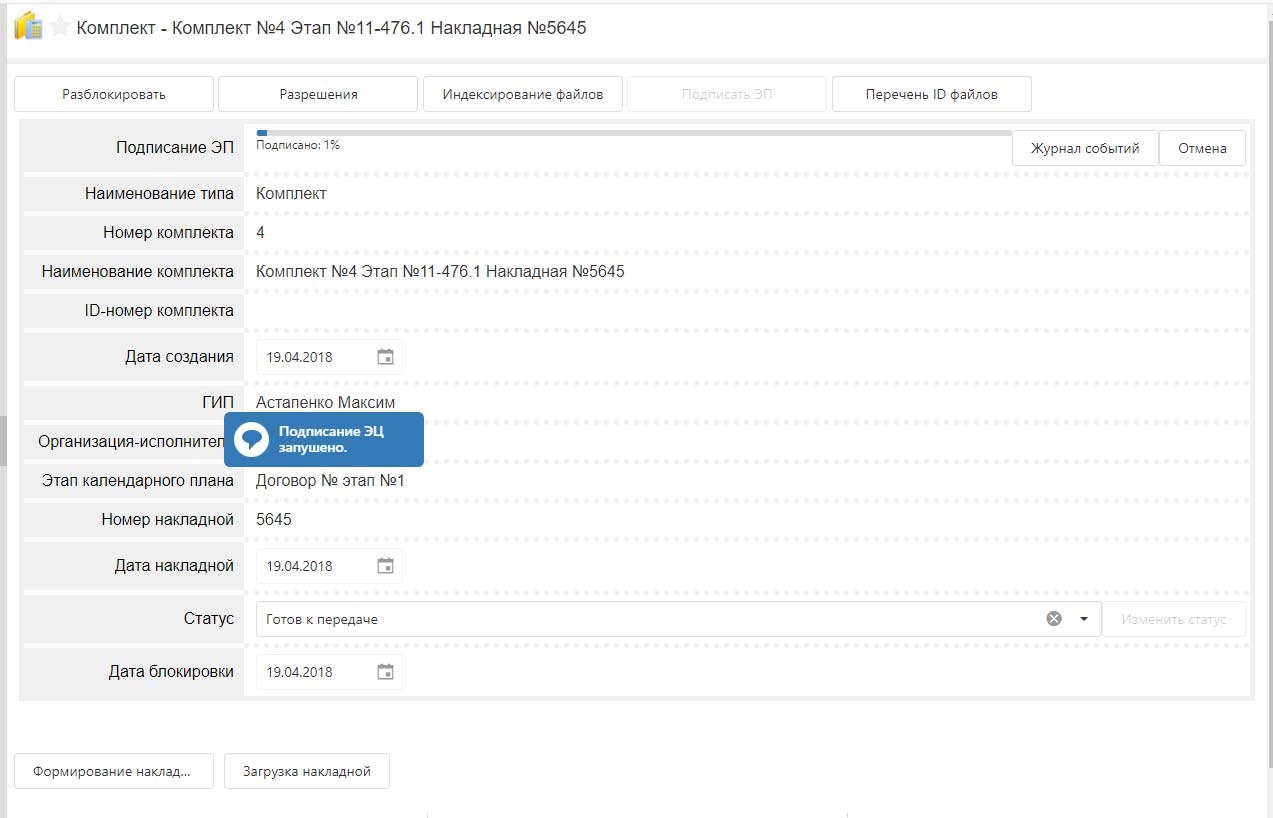The image size is (1273, 818).
Task: Click the Номер комплекта value 4
Action: [261, 233]
